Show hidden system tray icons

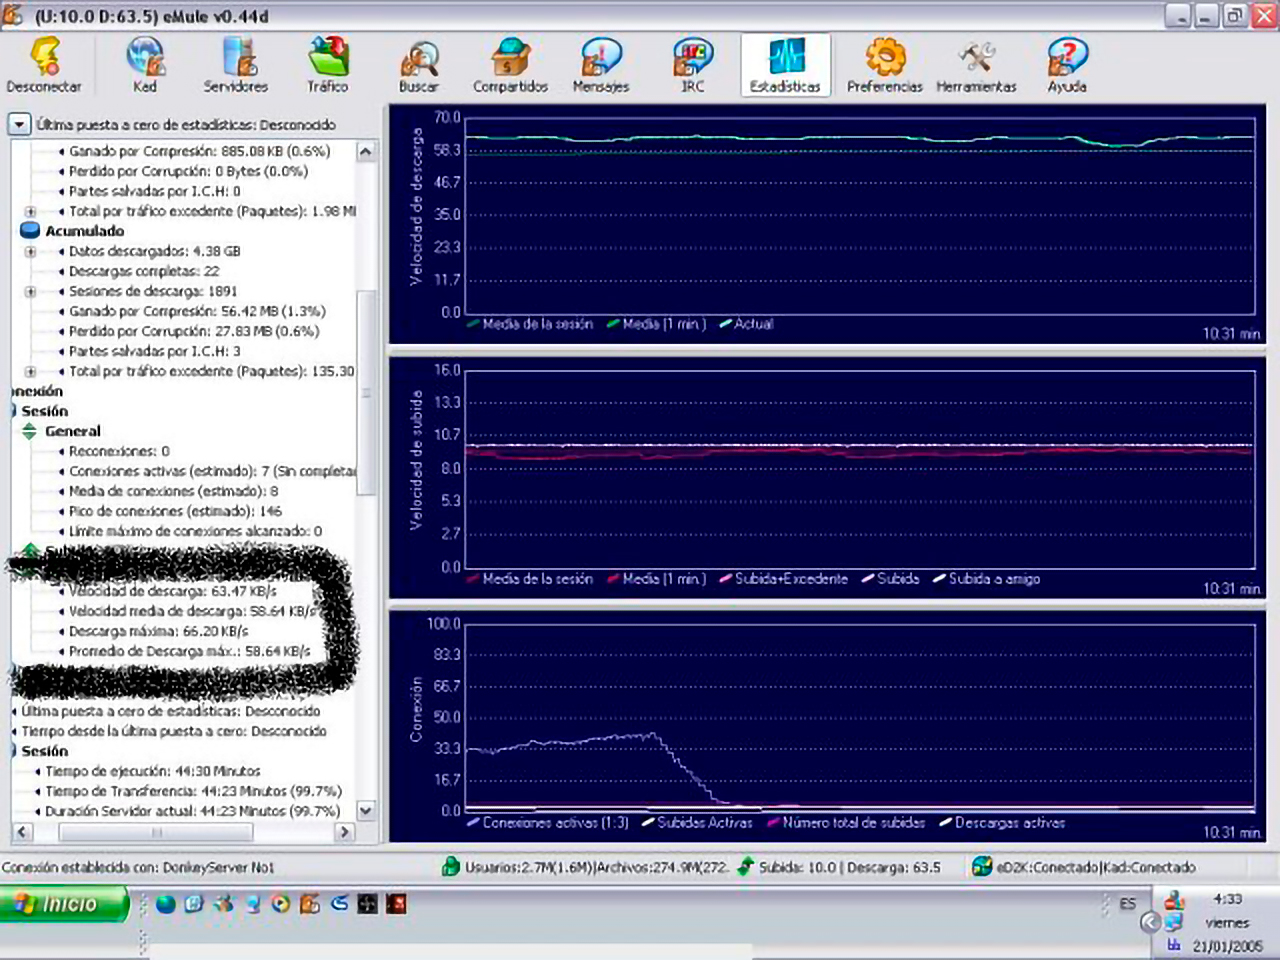pos(1150,922)
